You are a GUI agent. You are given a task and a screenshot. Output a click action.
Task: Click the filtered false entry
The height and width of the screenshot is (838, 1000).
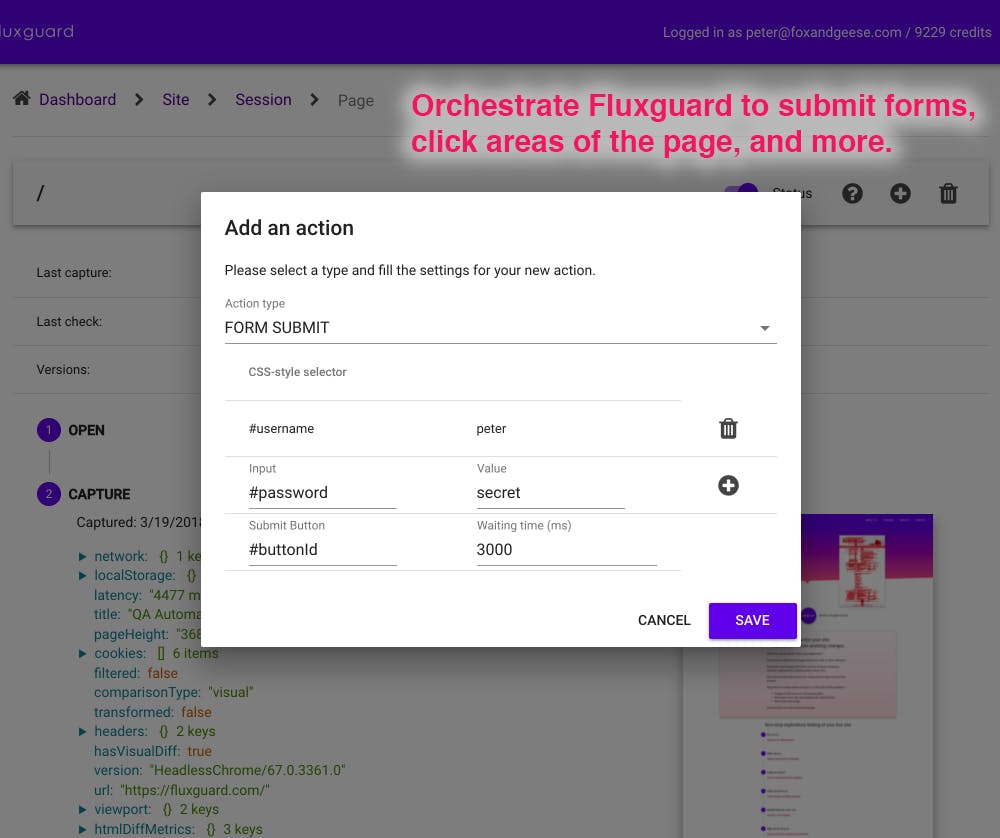136,673
